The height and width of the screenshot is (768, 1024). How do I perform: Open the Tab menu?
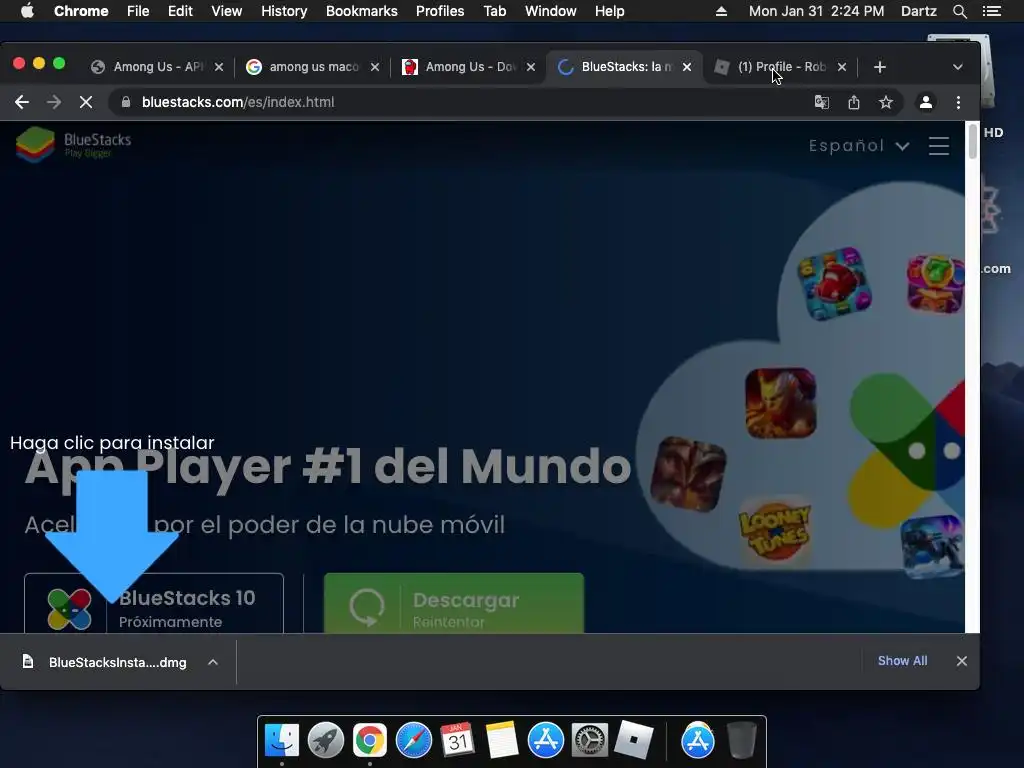tap(495, 11)
